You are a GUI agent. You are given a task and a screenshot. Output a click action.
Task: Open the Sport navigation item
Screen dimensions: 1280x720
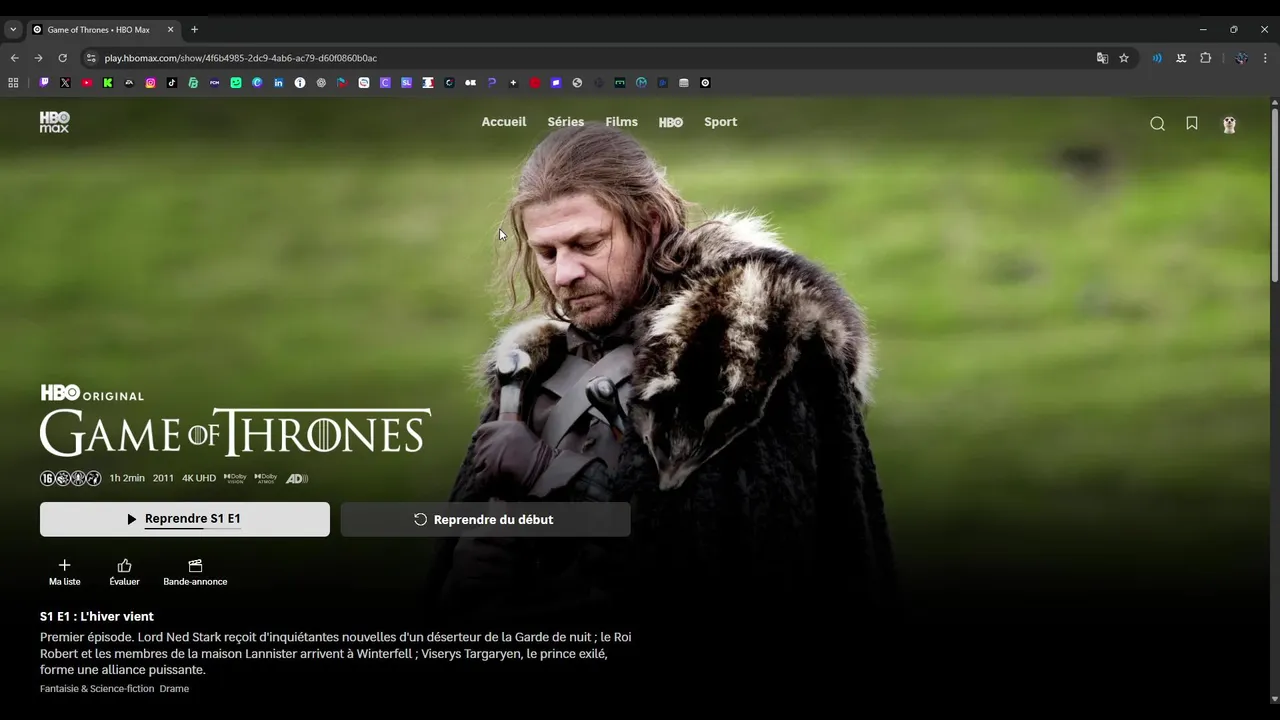[720, 122]
